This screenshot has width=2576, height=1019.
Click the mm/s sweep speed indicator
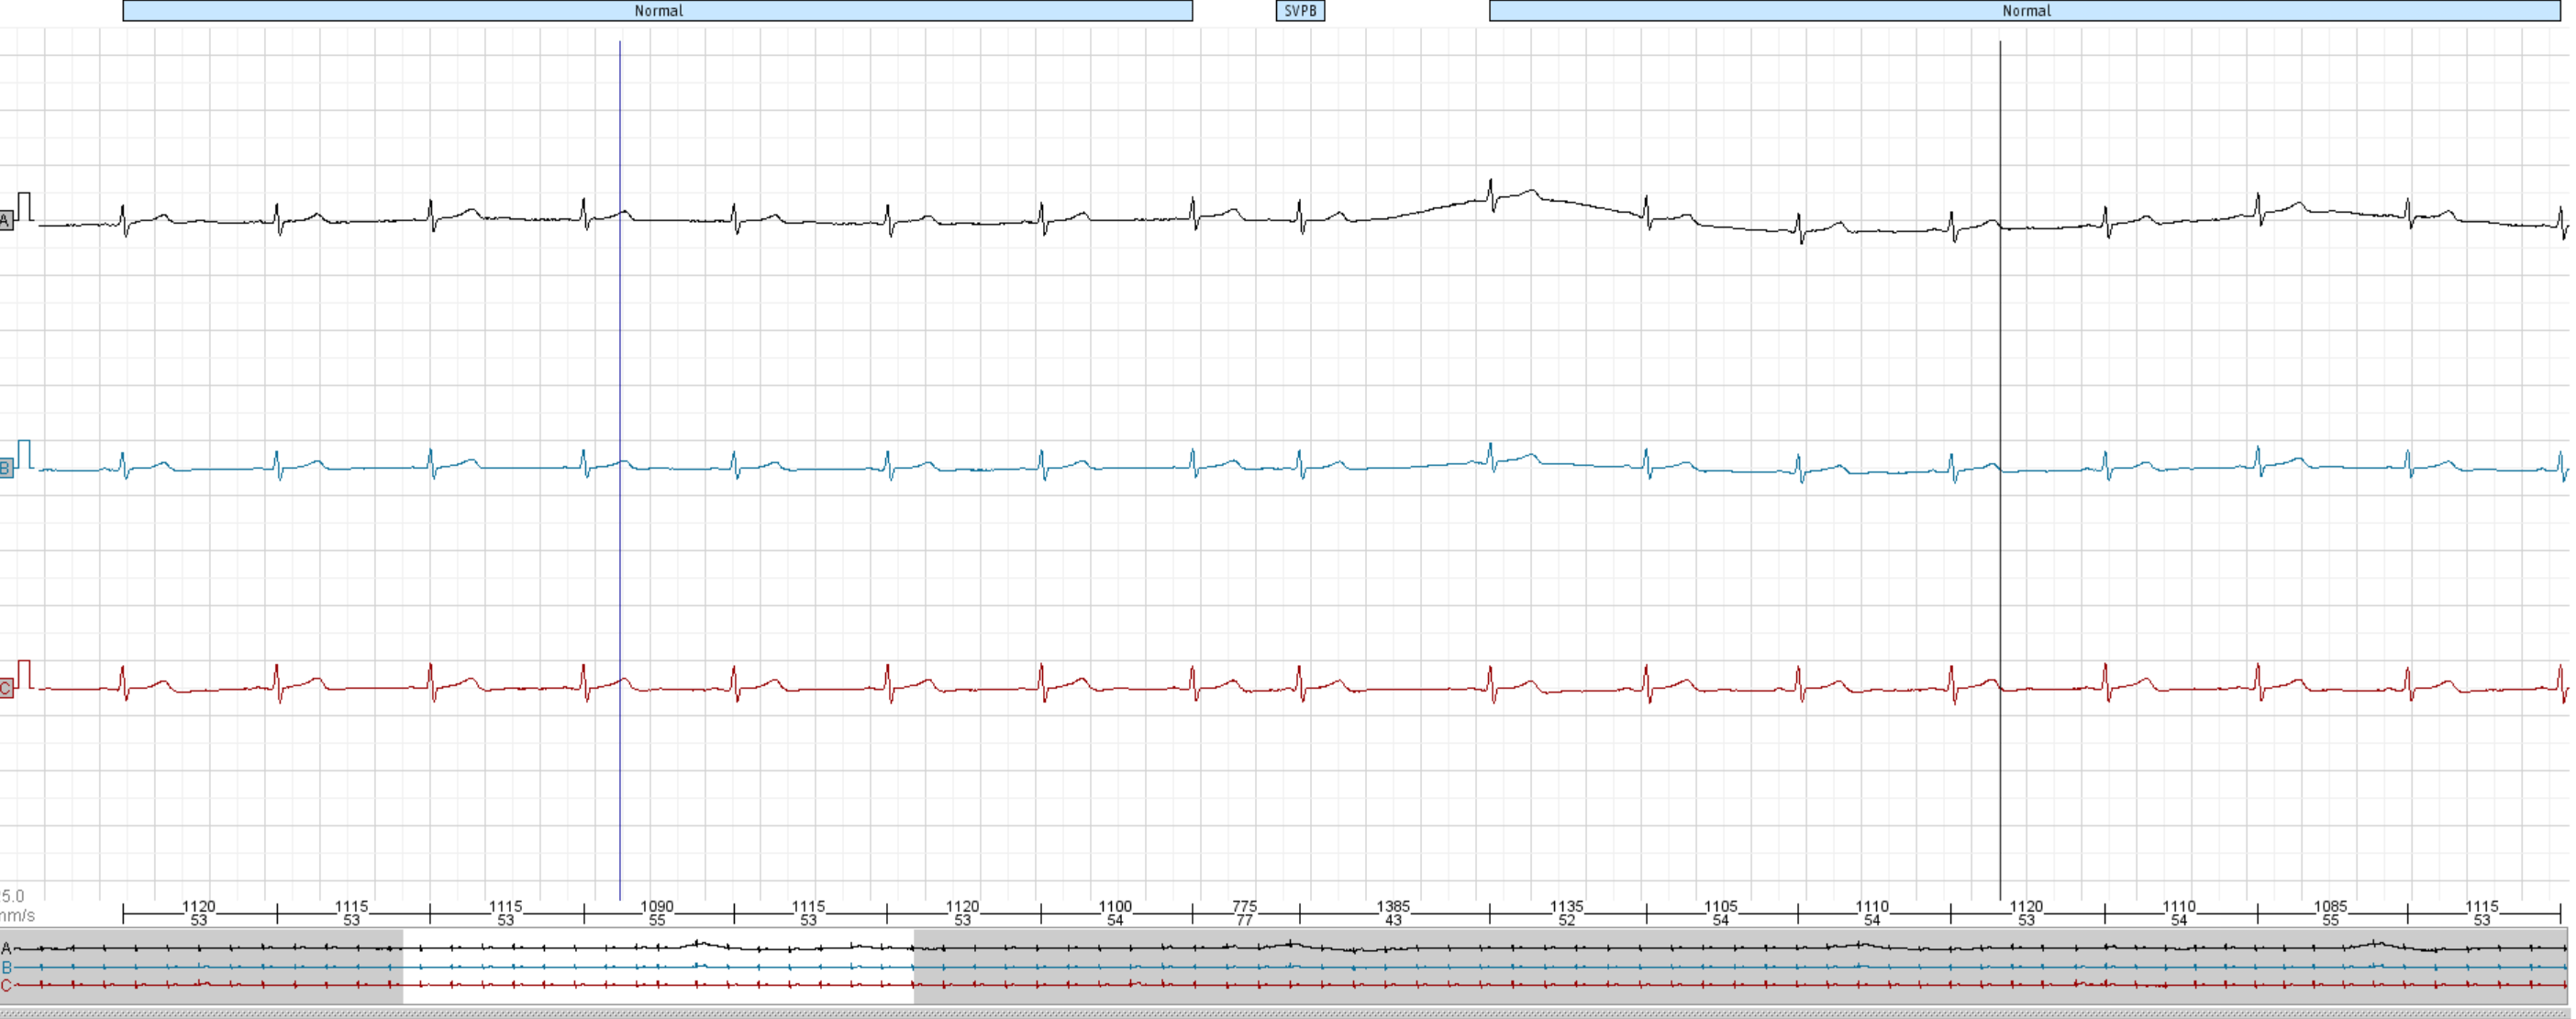point(14,917)
